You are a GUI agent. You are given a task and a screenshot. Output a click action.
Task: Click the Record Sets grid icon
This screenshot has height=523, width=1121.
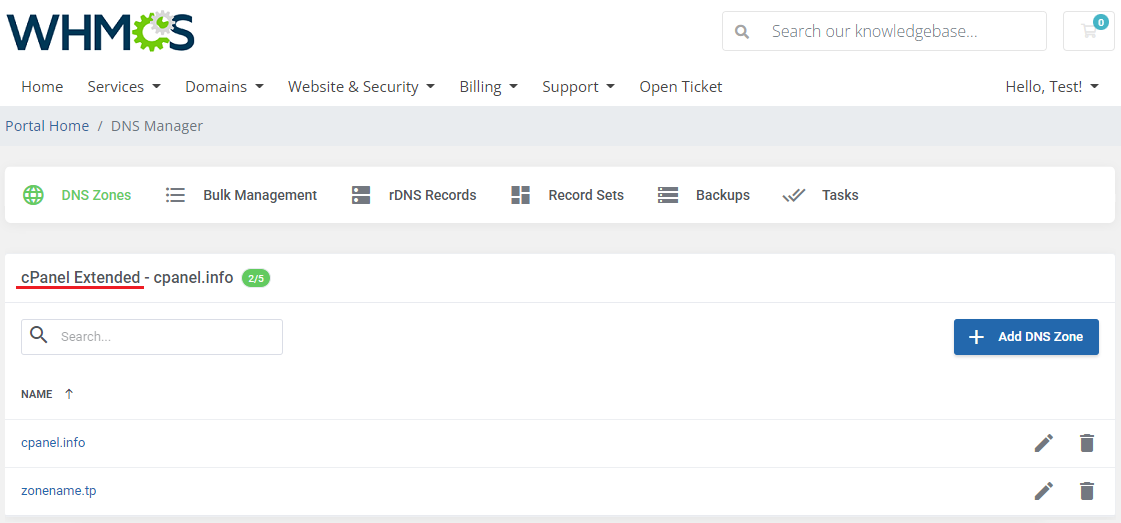pyautogui.click(x=520, y=195)
